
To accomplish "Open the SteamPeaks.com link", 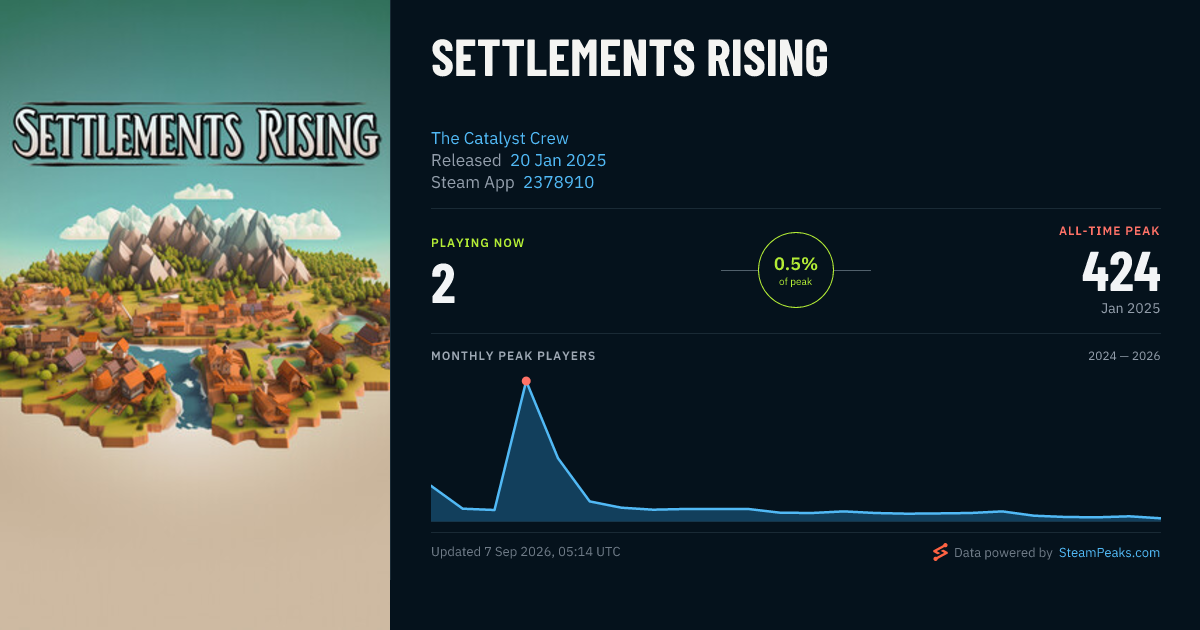I will point(1109,552).
